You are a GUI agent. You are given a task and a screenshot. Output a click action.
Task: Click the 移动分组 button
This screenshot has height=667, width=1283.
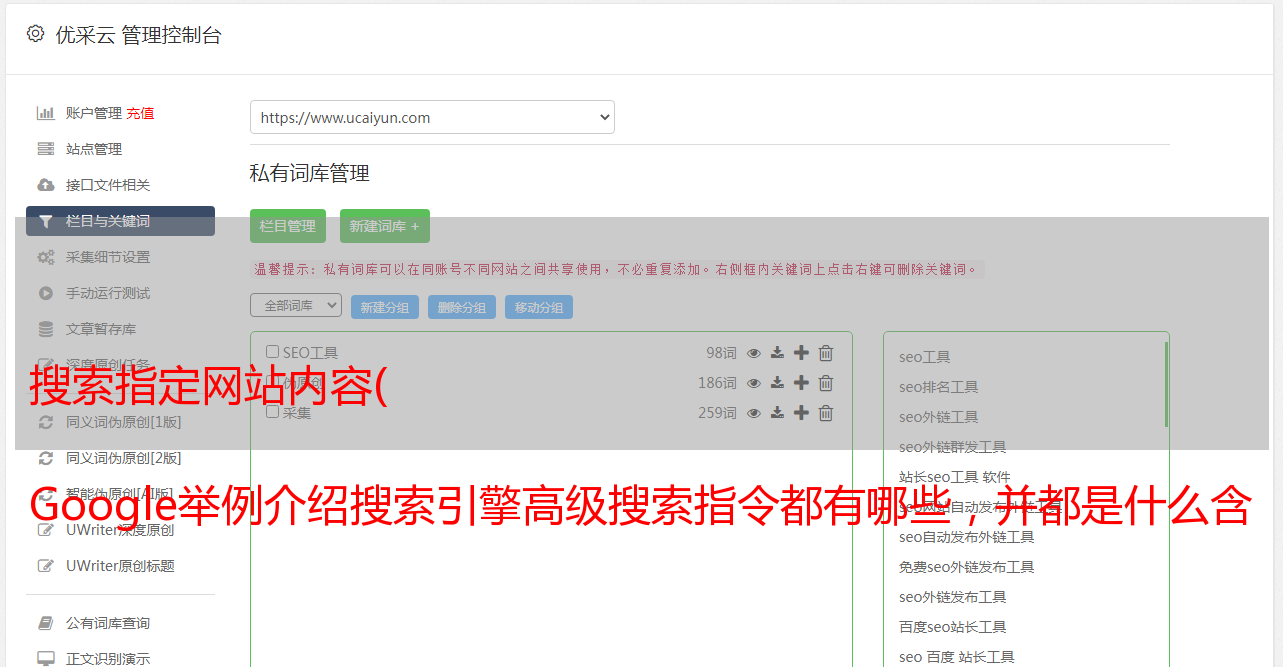[539, 307]
